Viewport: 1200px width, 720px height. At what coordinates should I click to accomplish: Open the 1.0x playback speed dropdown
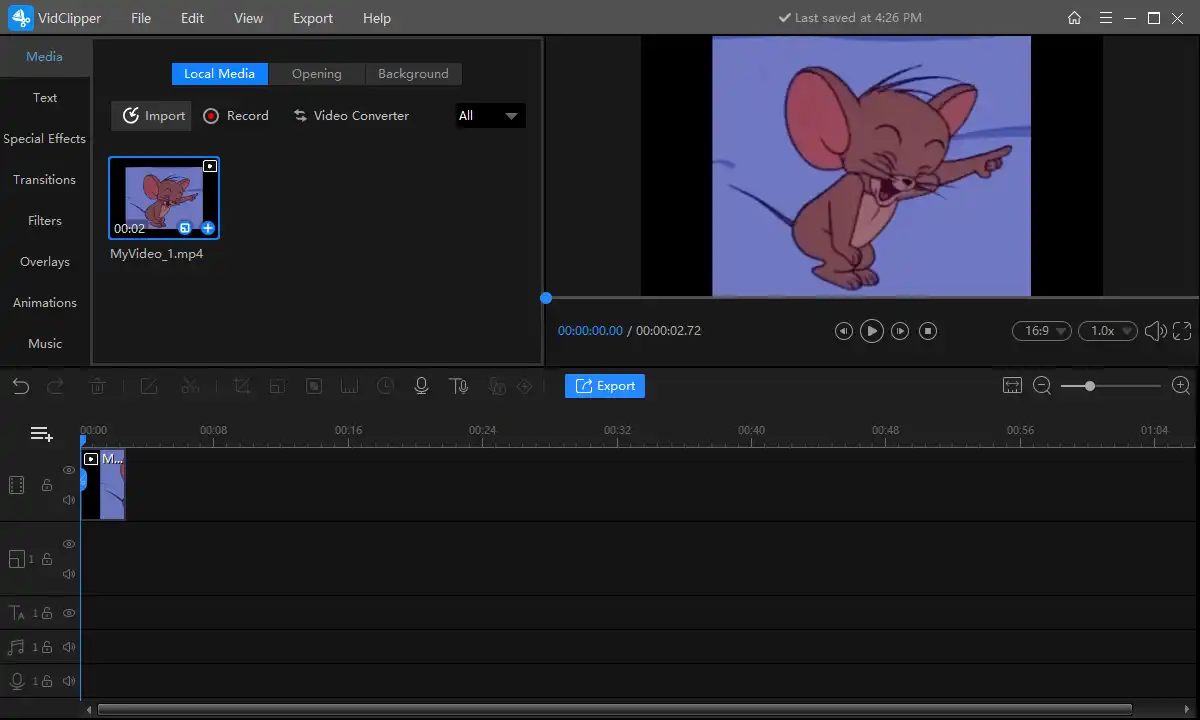point(1108,331)
